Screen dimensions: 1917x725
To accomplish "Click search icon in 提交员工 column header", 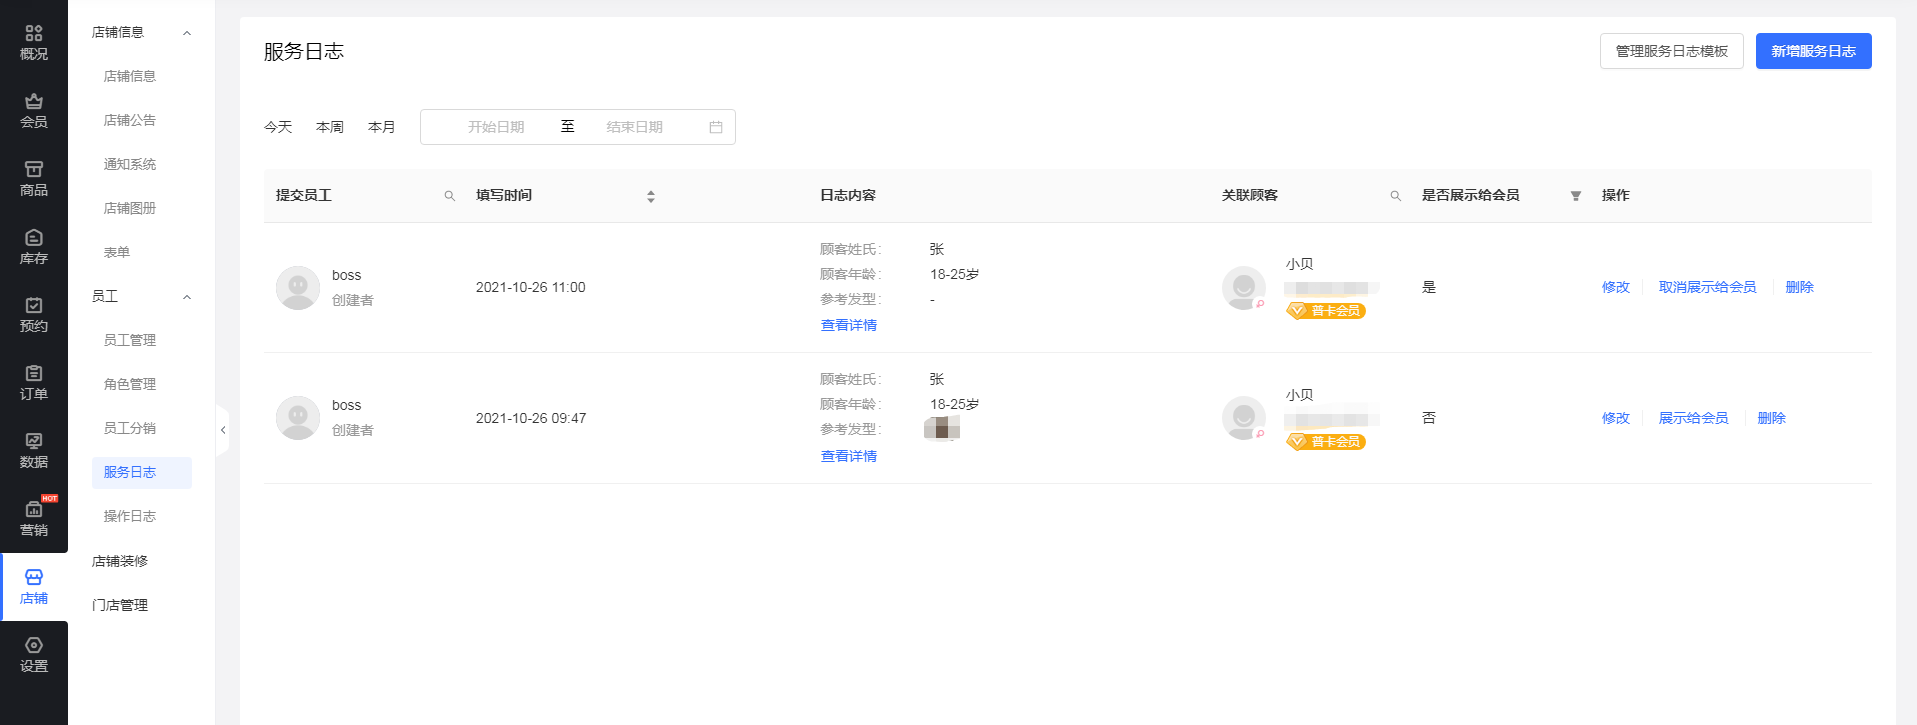I will pyautogui.click(x=450, y=196).
